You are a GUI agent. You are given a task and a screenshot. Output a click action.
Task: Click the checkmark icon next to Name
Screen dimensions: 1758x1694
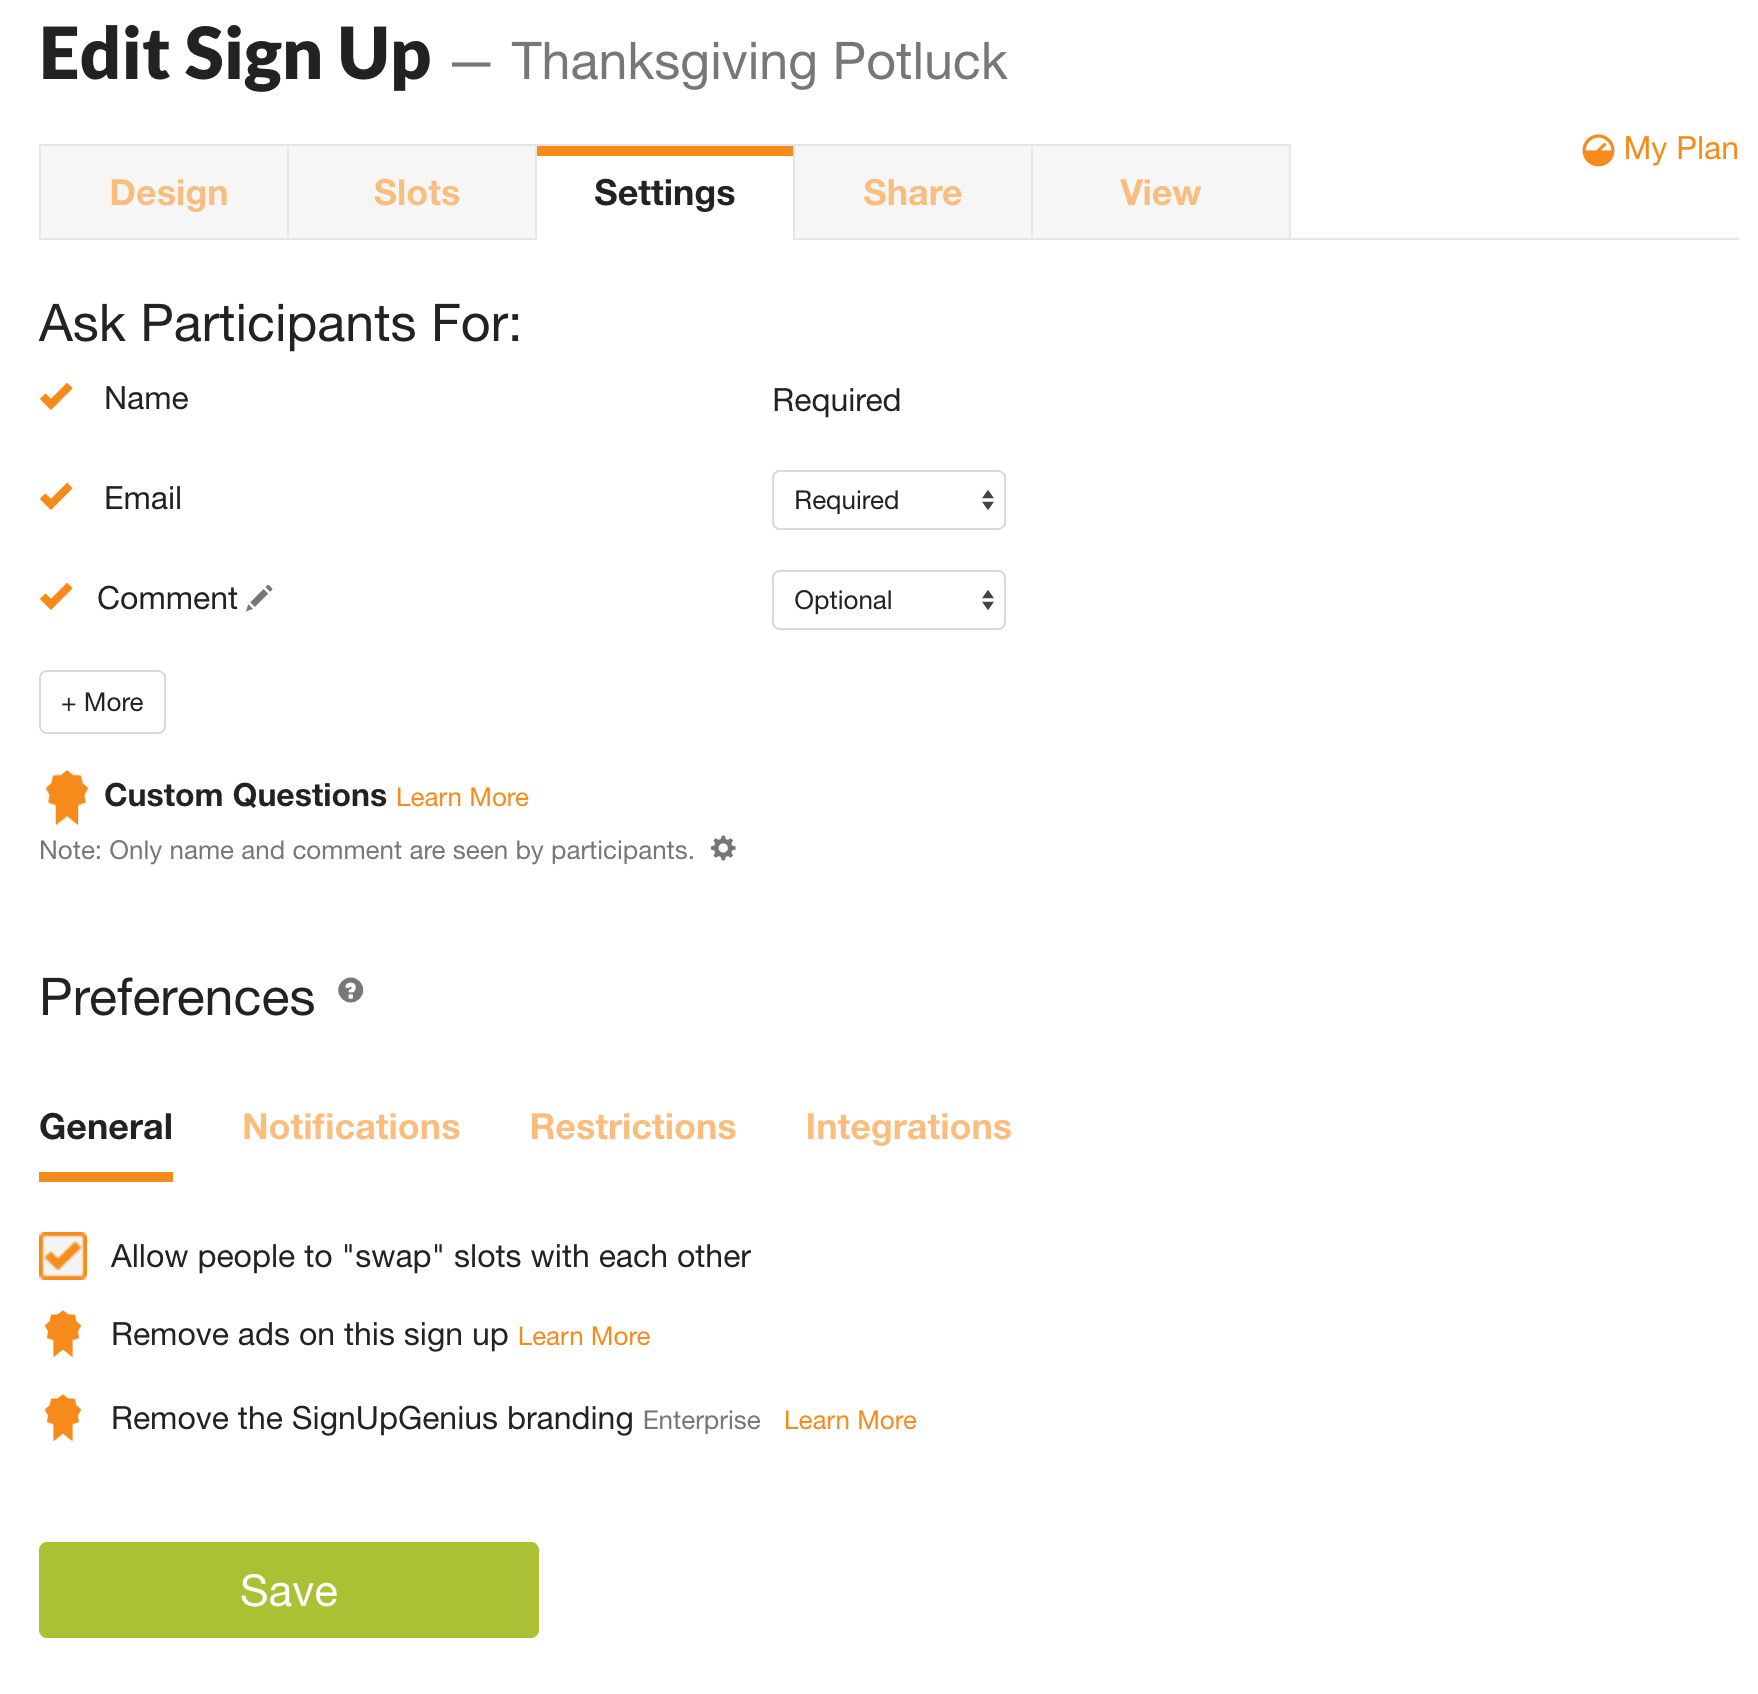coord(56,397)
